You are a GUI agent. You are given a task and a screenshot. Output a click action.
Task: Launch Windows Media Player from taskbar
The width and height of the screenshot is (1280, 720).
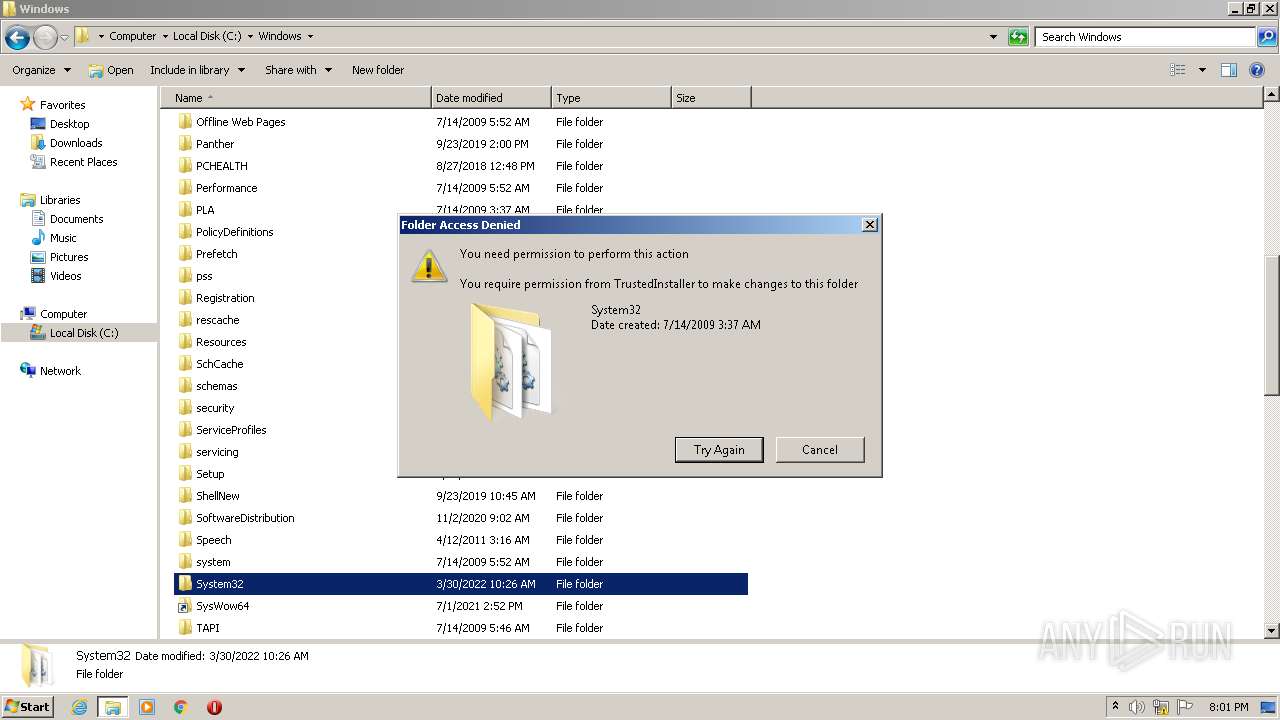147,707
